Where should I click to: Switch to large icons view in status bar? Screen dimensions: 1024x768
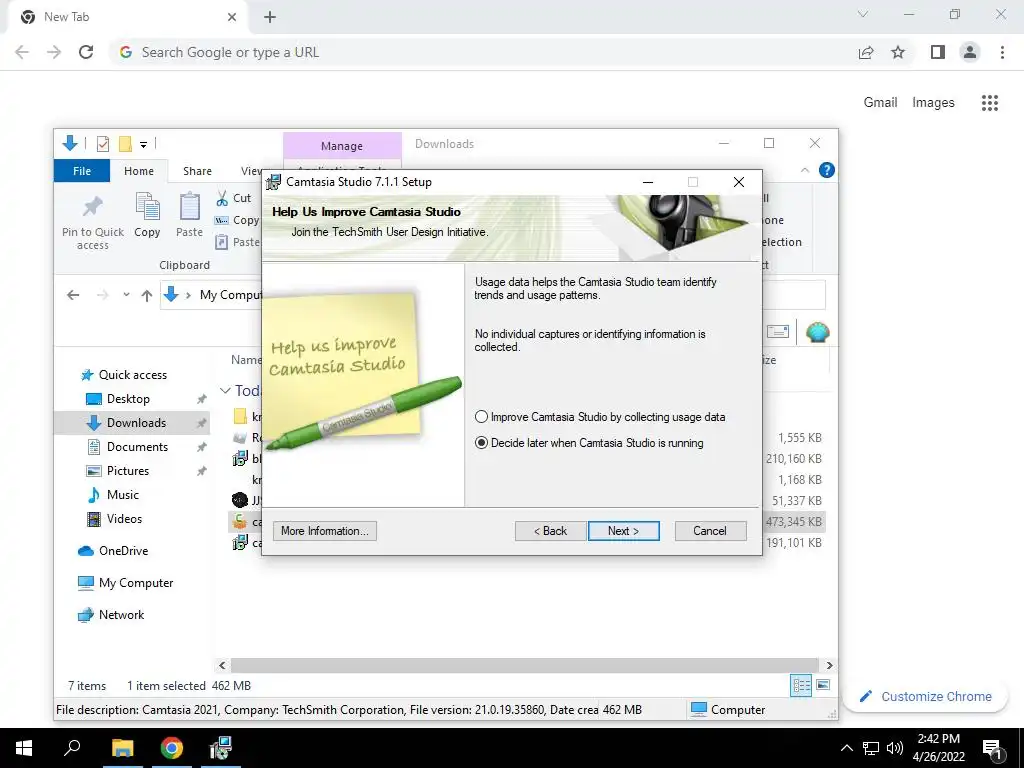[823, 685]
